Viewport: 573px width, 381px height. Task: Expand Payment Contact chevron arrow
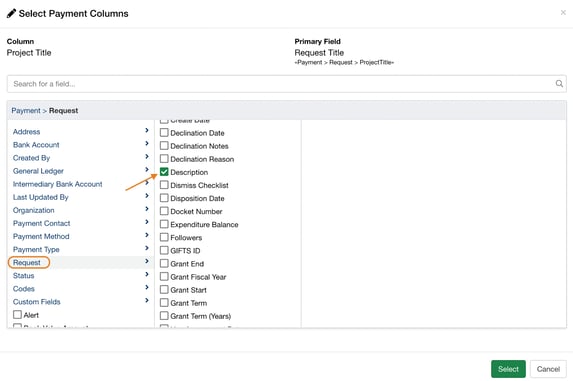point(147,222)
